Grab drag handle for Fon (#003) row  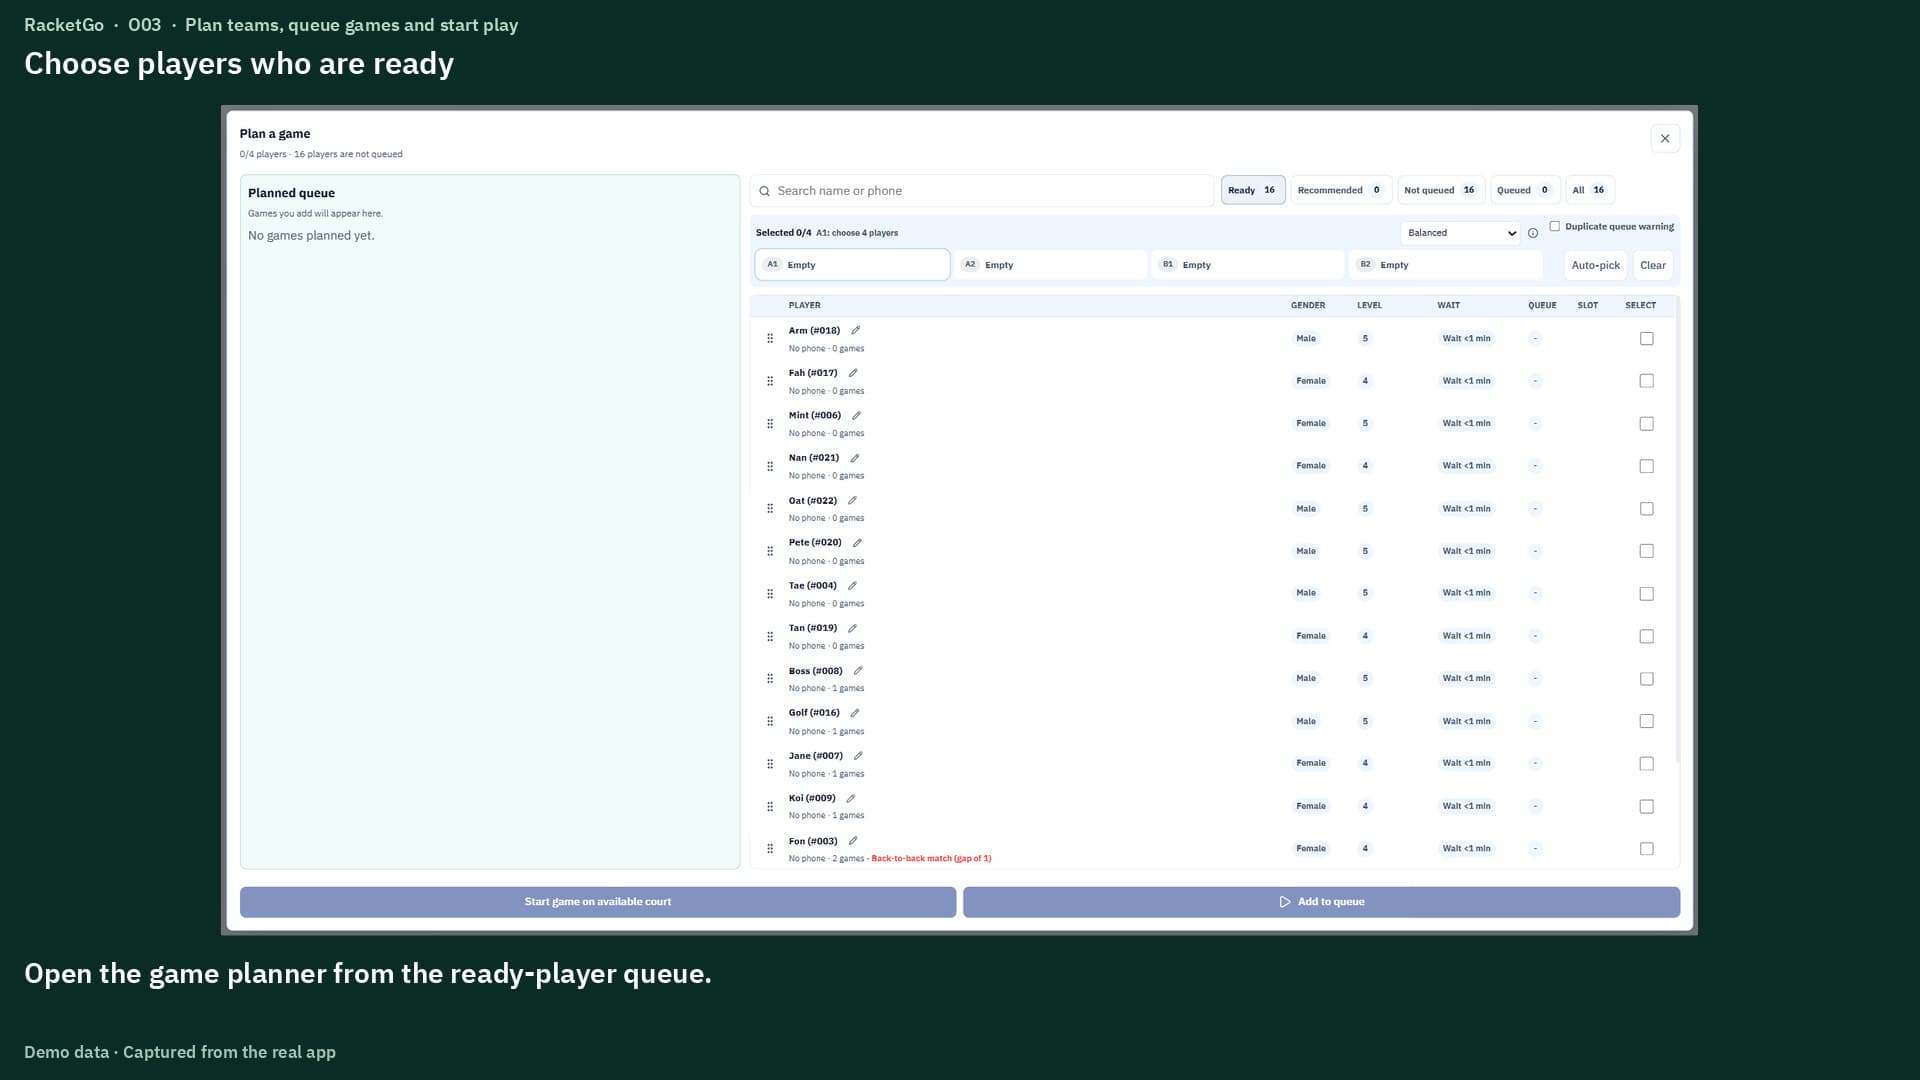pyautogui.click(x=770, y=849)
